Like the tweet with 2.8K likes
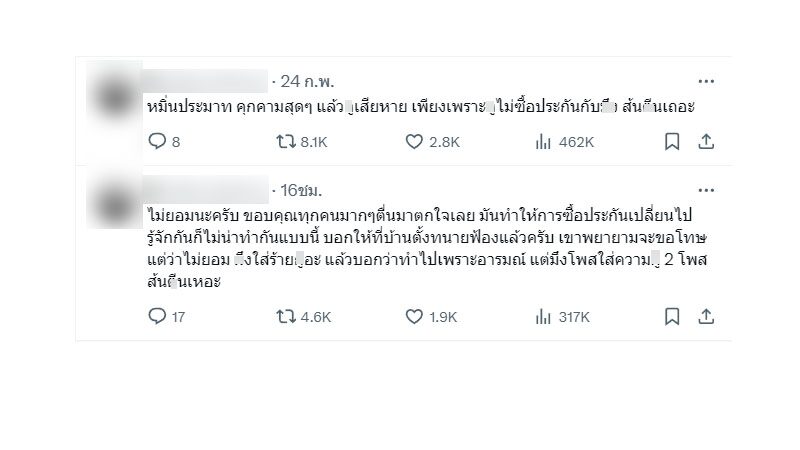The image size is (800, 450). click(x=415, y=142)
